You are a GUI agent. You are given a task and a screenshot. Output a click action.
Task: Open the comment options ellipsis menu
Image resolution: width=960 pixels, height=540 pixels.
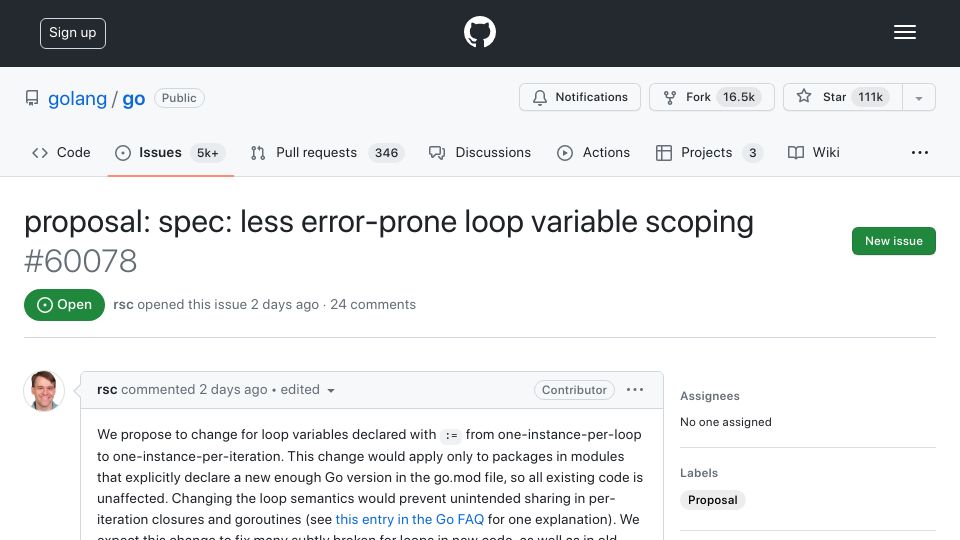[635, 390]
